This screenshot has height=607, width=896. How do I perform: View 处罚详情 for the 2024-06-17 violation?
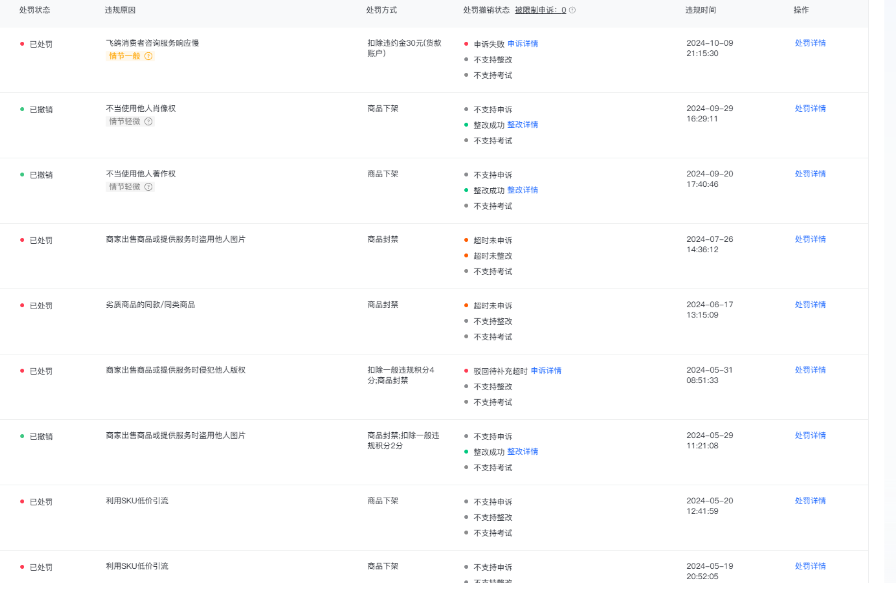810,304
